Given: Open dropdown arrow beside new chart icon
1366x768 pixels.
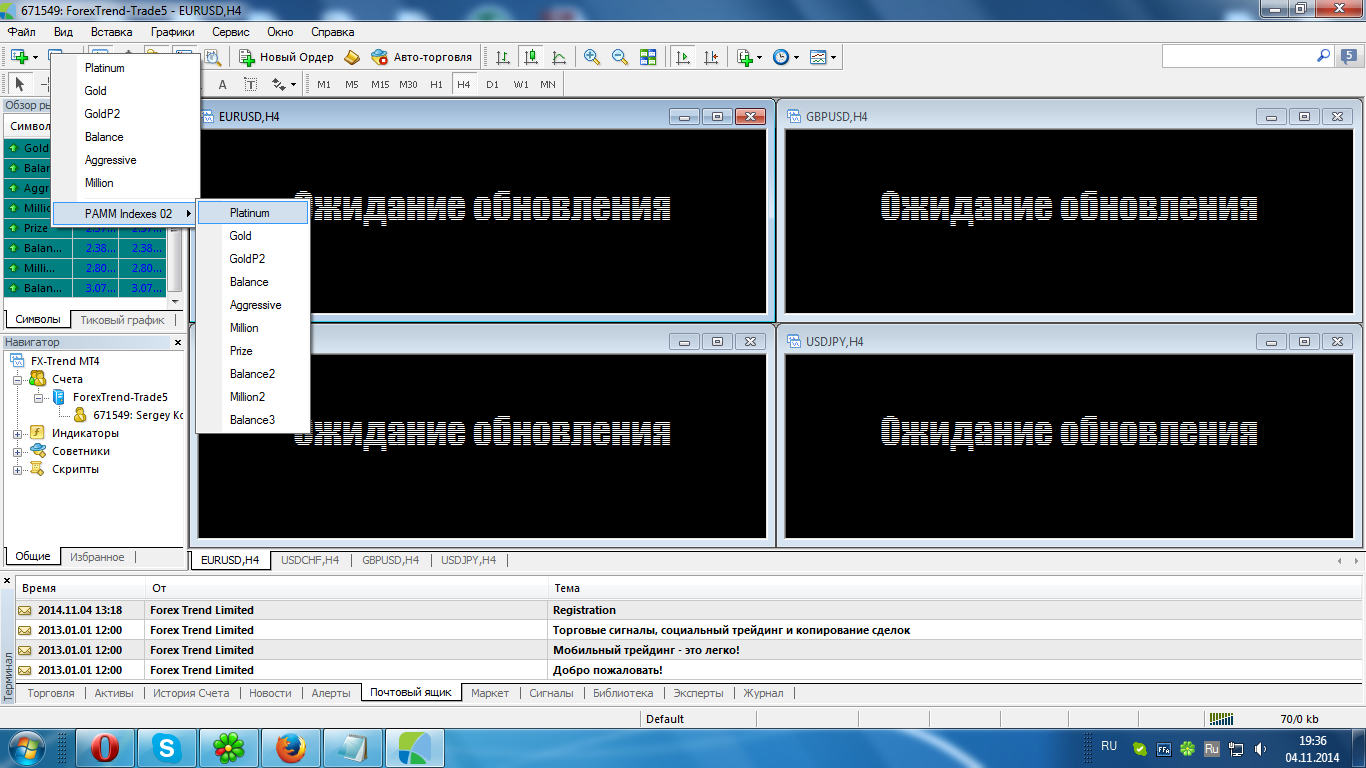Looking at the screenshot, I should (35, 57).
